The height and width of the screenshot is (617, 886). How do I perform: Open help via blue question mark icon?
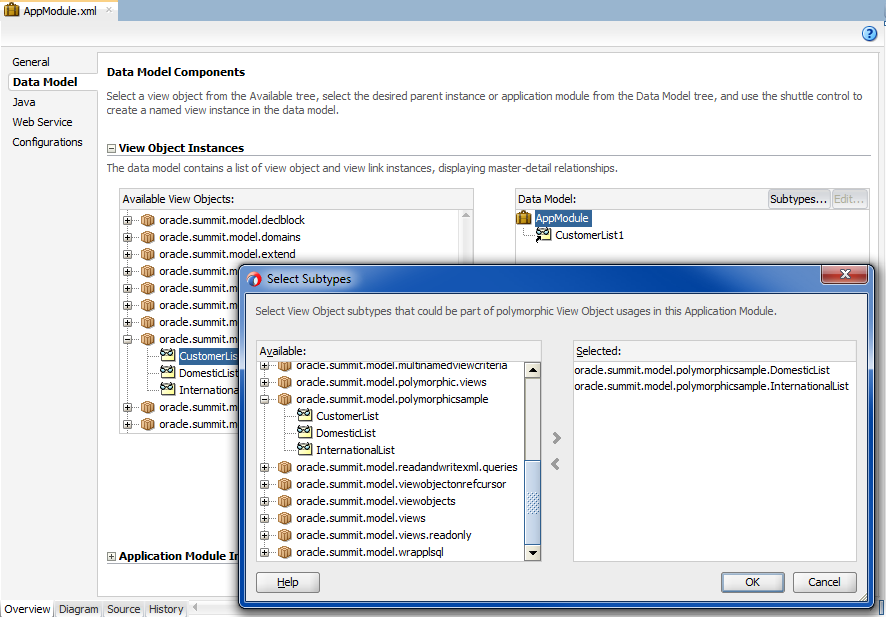tap(870, 34)
